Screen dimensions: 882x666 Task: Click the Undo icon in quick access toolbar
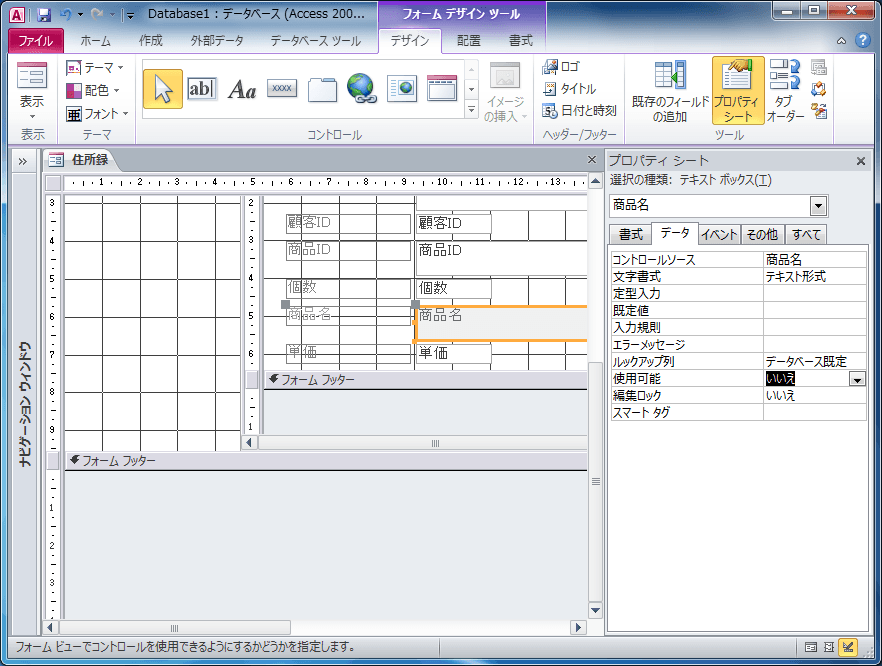(x=66, y=15)
